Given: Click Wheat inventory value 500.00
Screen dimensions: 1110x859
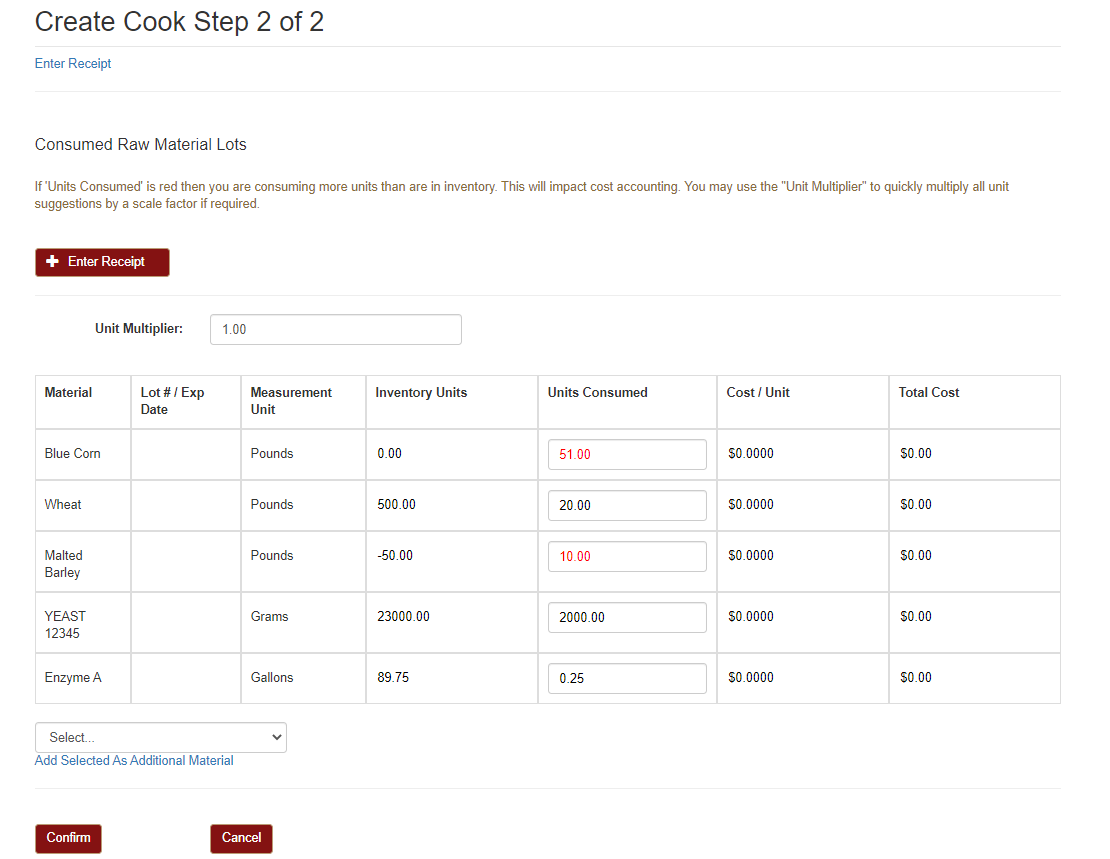Looking at the screenshot, I should [x=397, y=505].
